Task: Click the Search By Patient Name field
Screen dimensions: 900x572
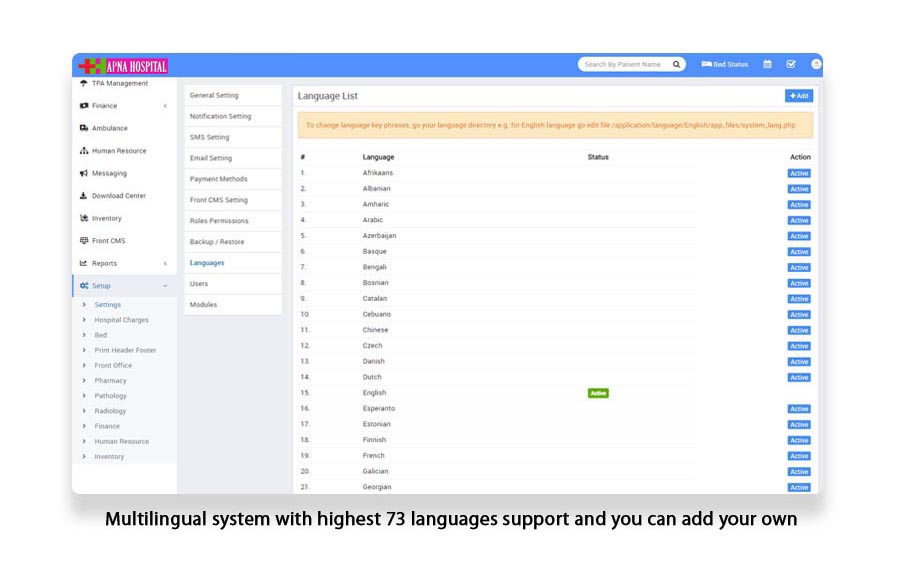Action: coord(623,64)
